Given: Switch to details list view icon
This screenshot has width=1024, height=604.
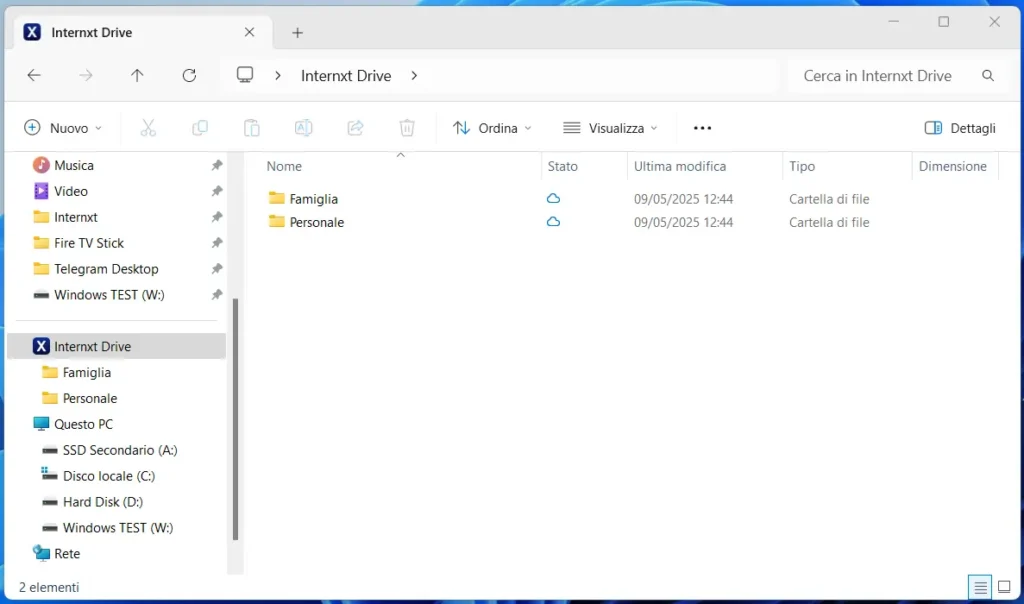Looking at the screenshot, I should click(980, 587).
